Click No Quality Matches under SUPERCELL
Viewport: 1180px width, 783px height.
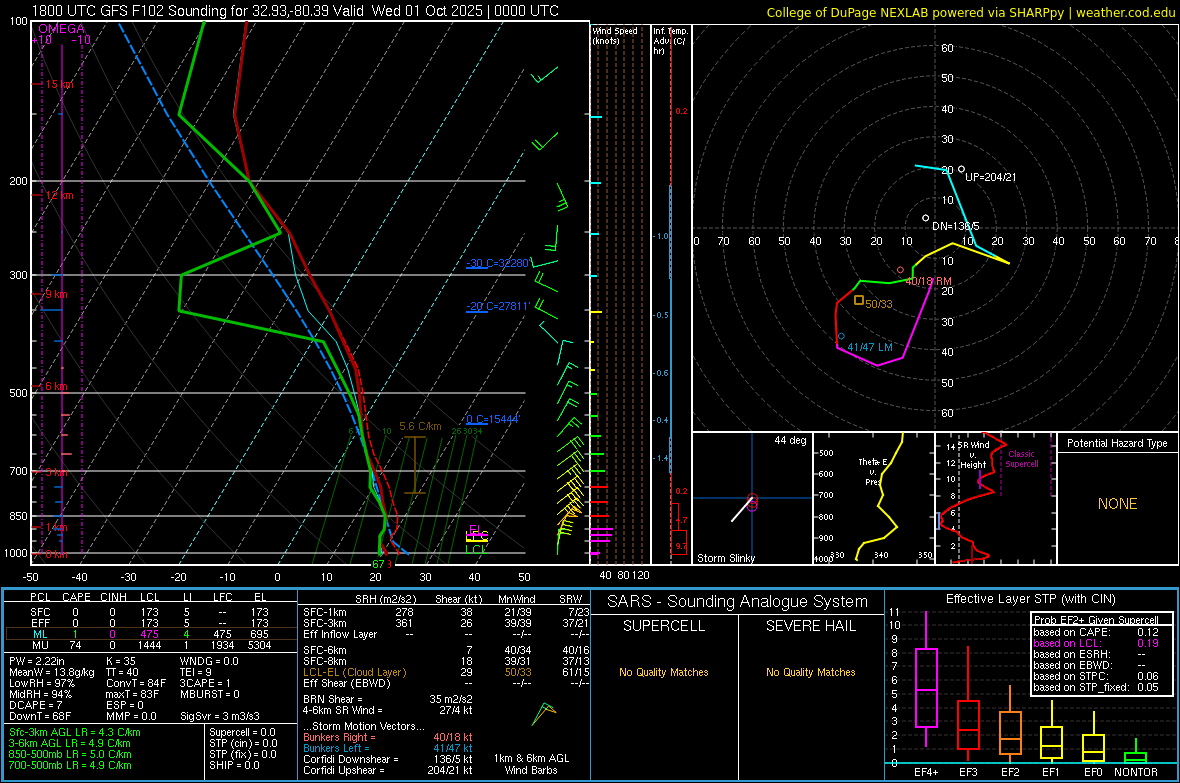664,672
